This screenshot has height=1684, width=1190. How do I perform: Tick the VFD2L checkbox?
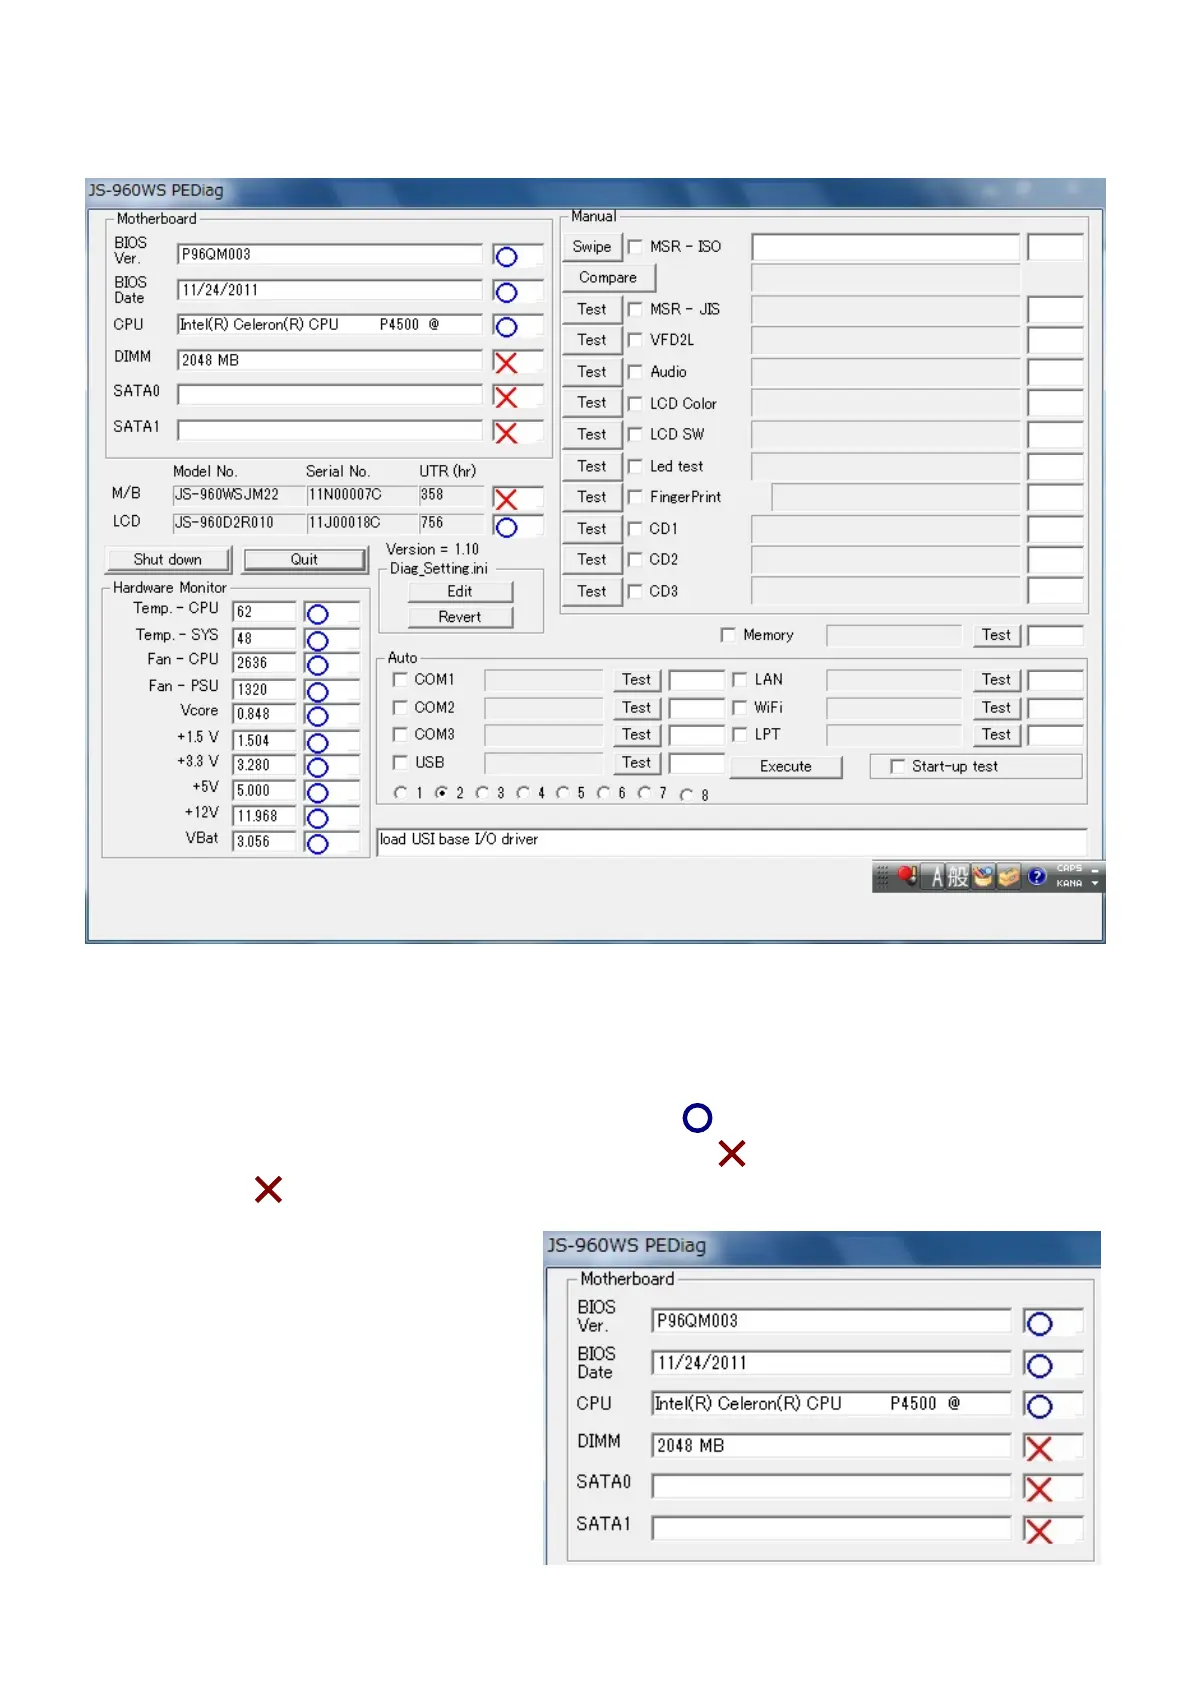[635, 340]
